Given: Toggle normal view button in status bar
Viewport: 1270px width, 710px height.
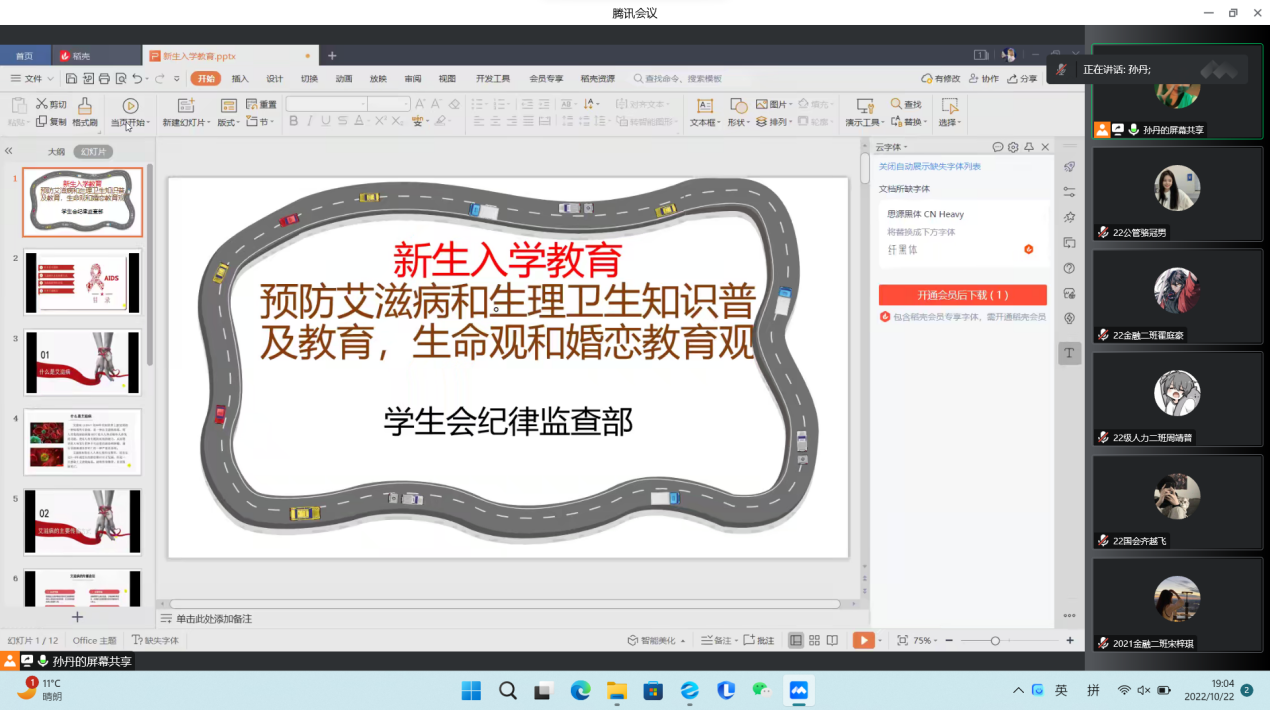Looking at the screenshot, I should (x=796, y=640).
